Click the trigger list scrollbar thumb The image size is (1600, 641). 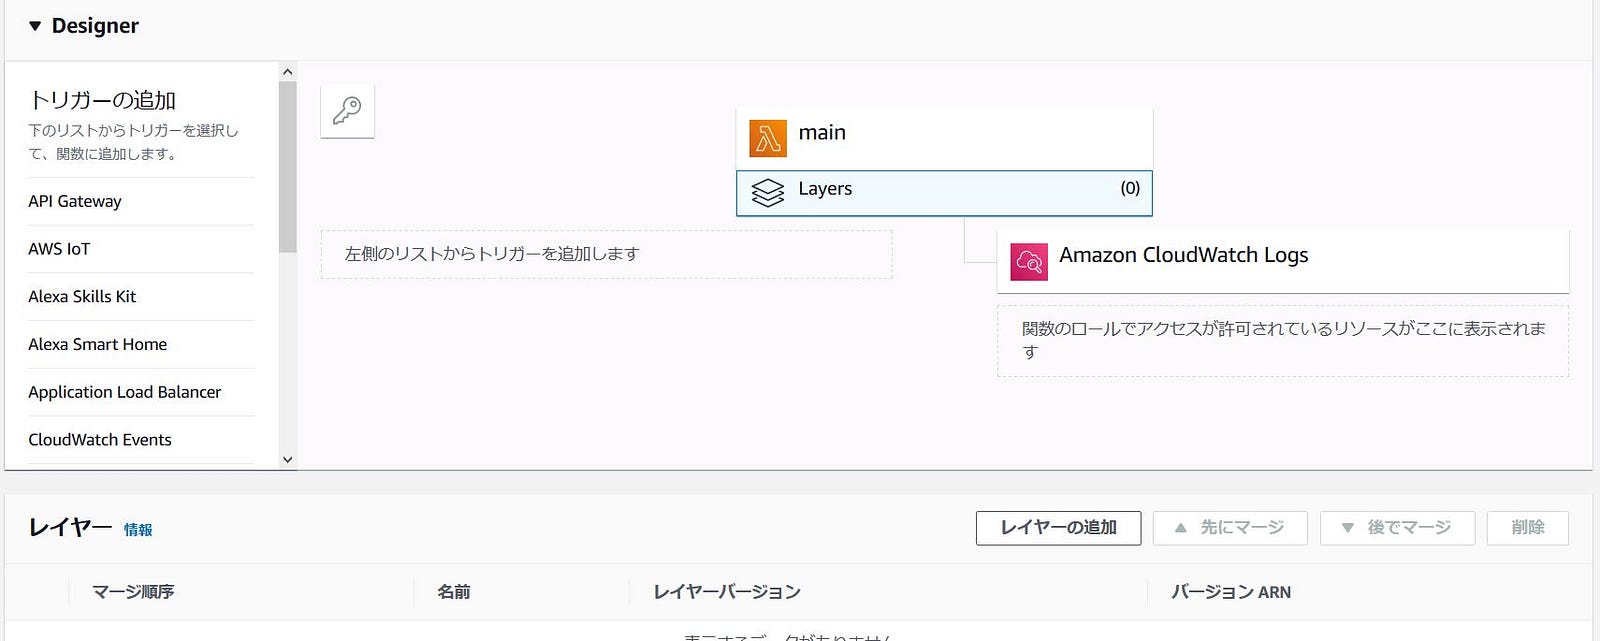288,167
